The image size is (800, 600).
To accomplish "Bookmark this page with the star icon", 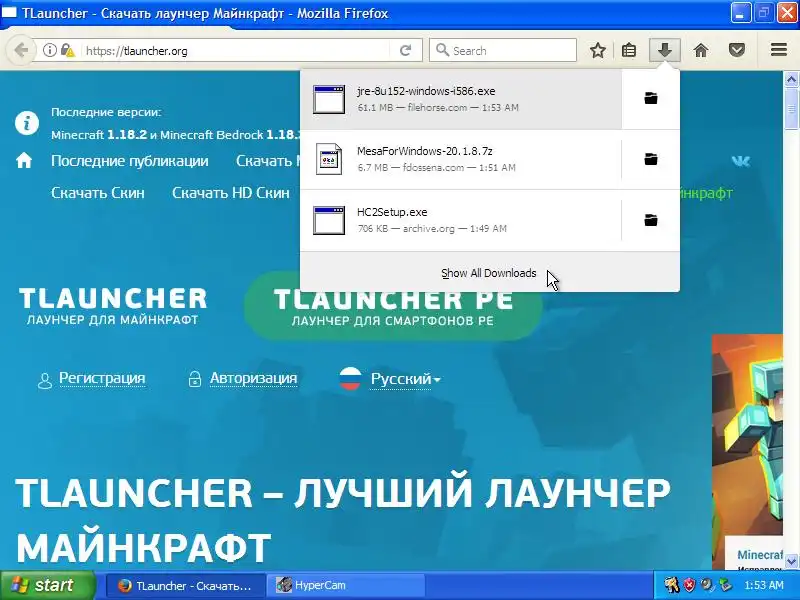I will click(597, 51).
